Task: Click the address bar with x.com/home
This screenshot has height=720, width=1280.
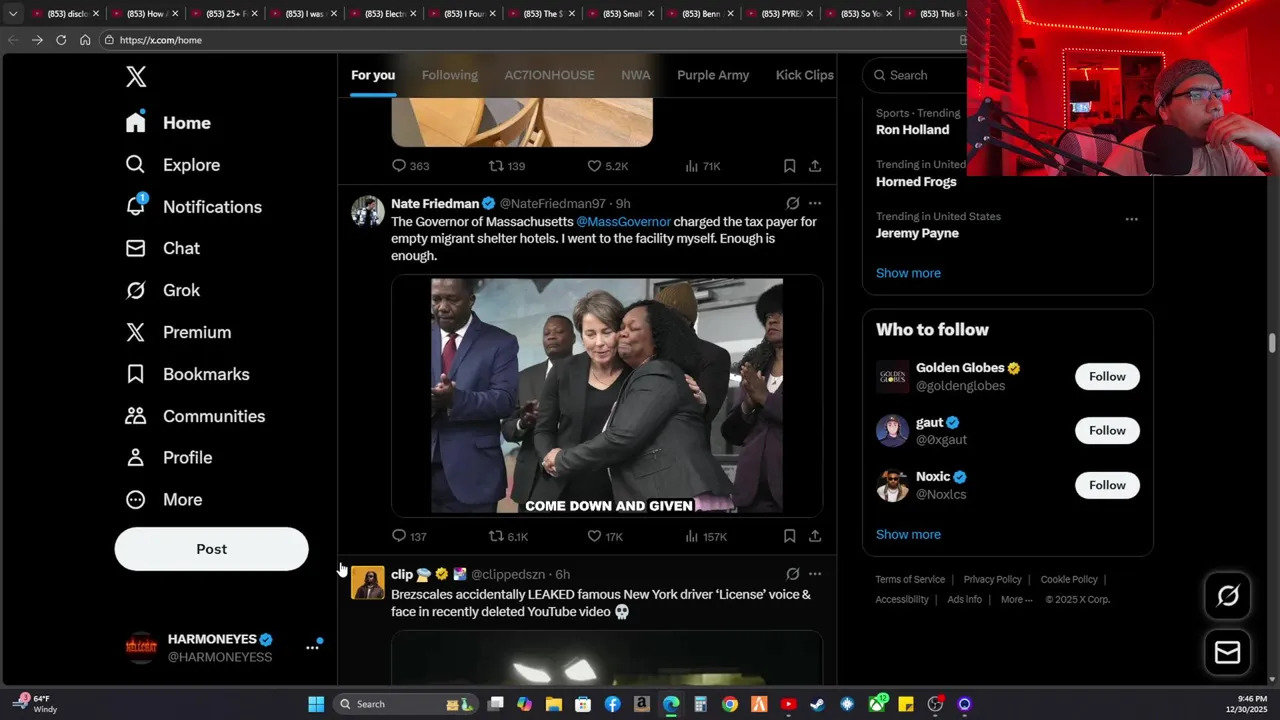Action: pyautogui.click(x=535, y=40)
